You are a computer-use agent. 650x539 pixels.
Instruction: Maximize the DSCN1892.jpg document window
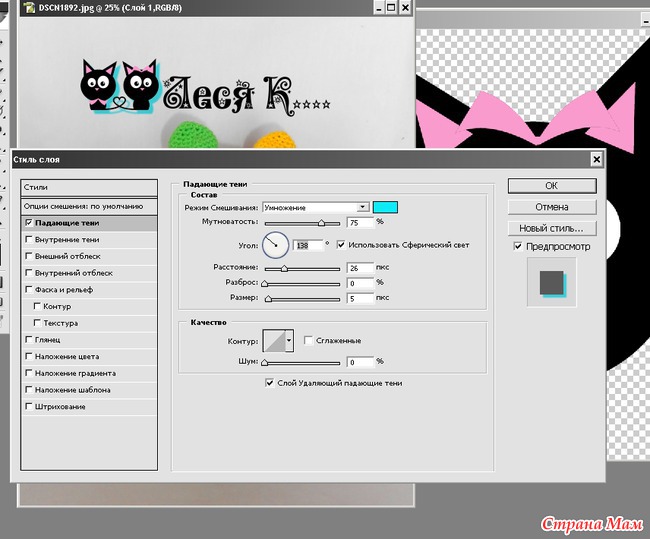pos(390,8)
